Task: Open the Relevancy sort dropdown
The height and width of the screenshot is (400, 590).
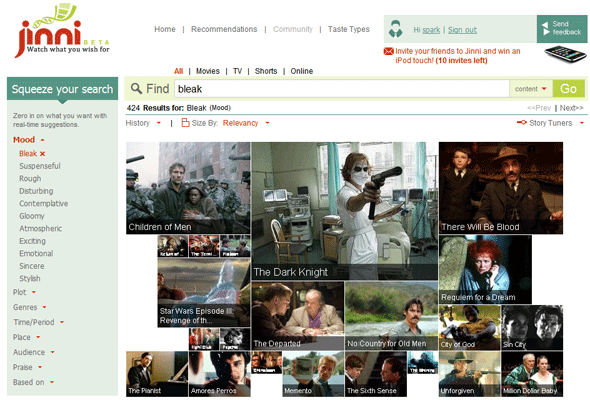Action: click(x=246, y=123)
